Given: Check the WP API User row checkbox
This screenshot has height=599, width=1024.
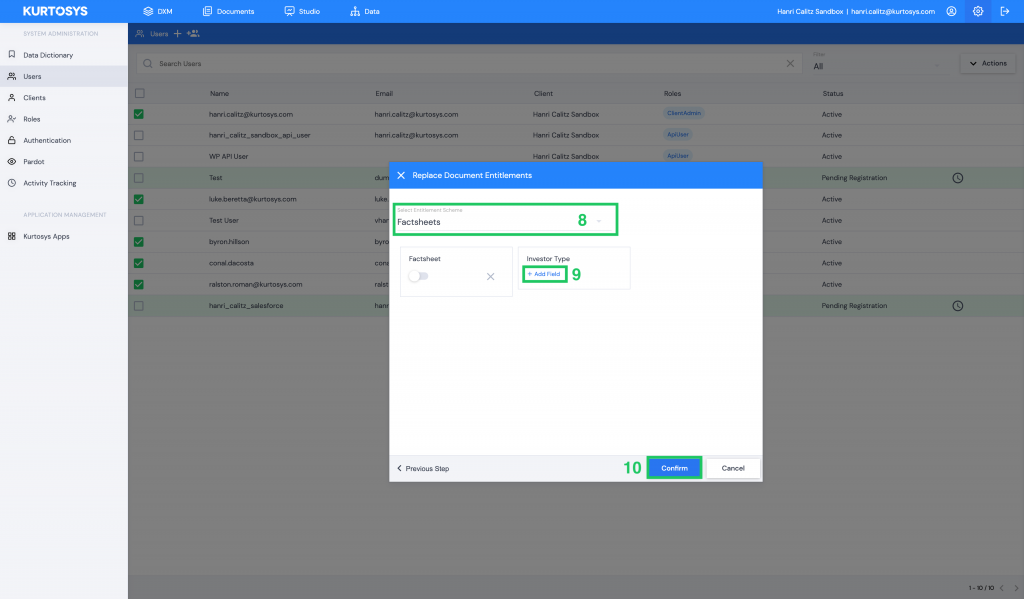Looking at the screenshot, I should (139, 157).
